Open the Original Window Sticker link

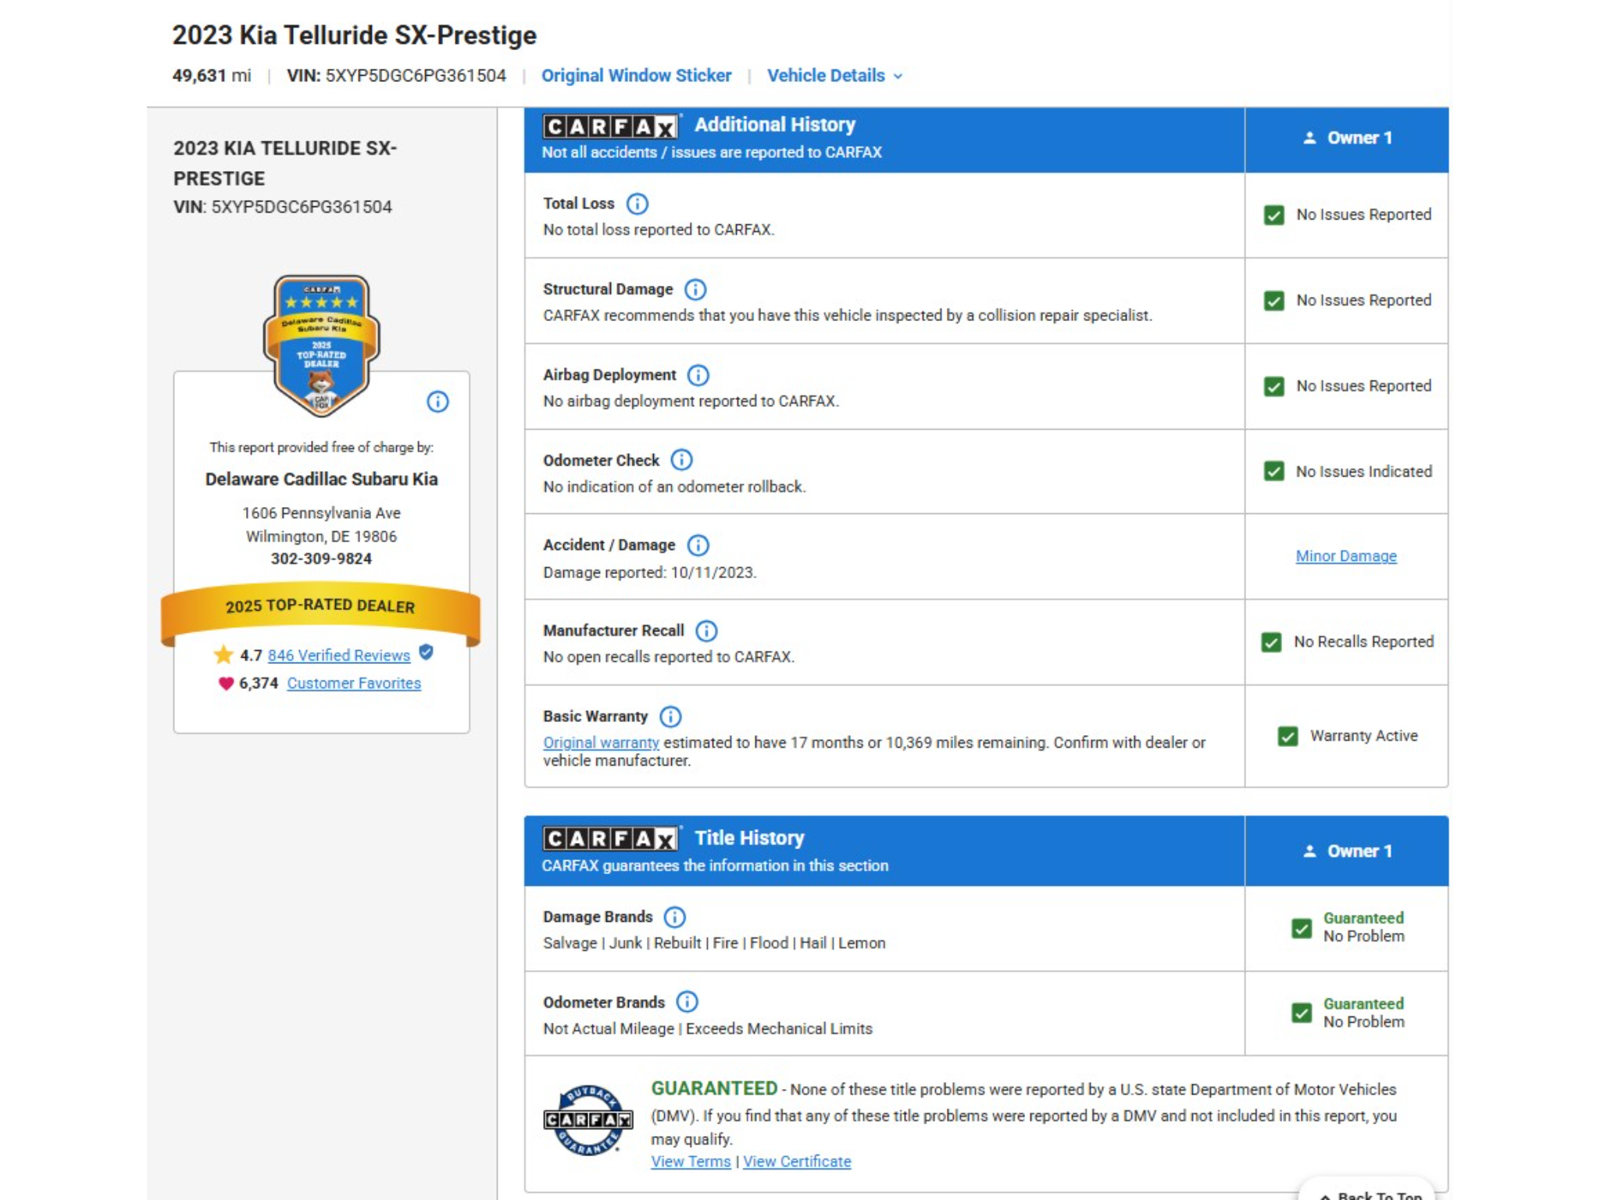click(x=636, y=76)
